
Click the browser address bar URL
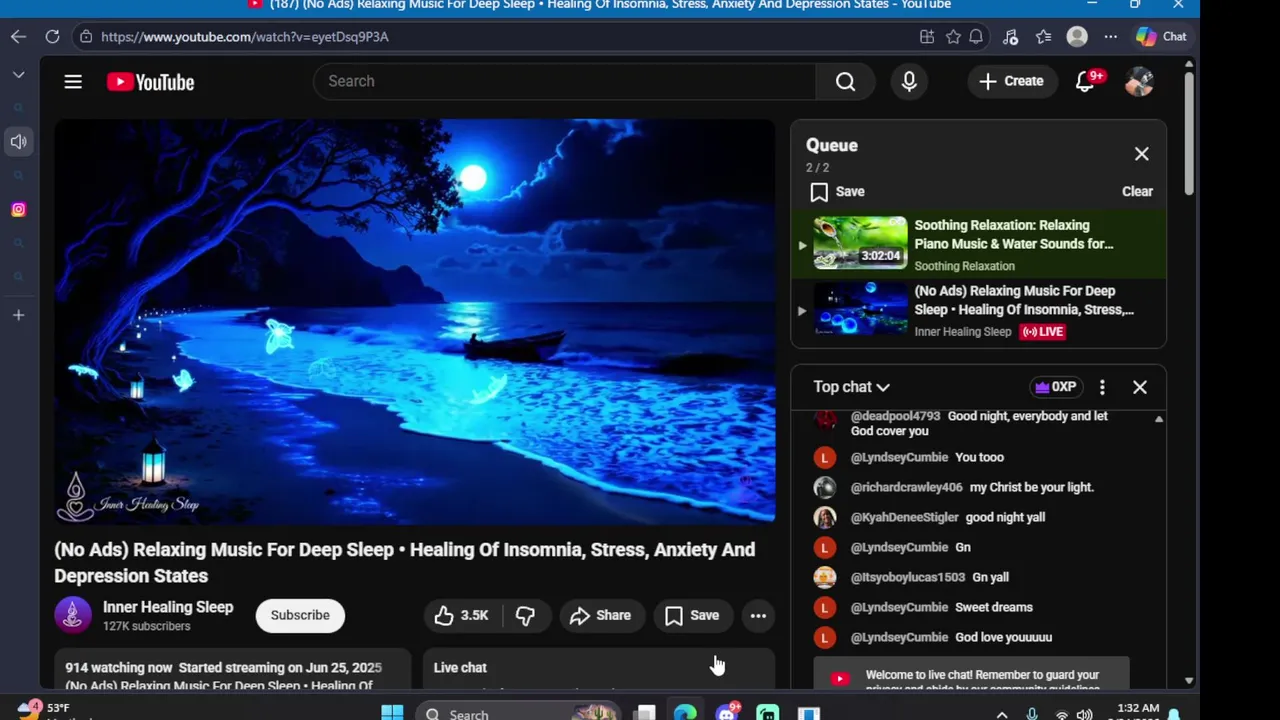click(245, 36)
